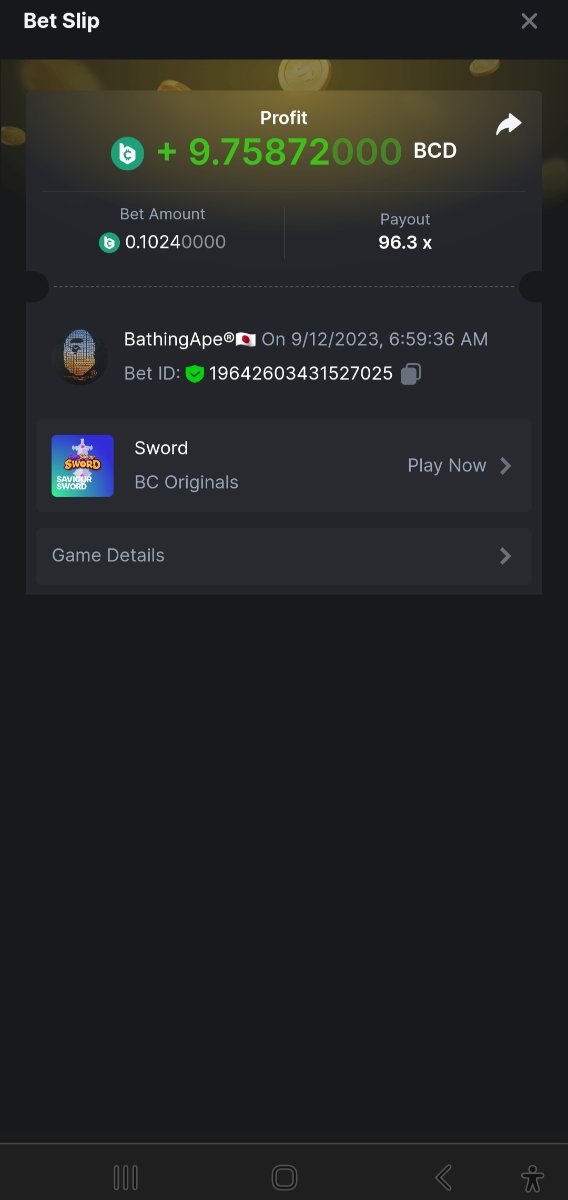568x1200 pixels.
Task: Close the Bet Slip panel
Action: (x=529, y=21)
